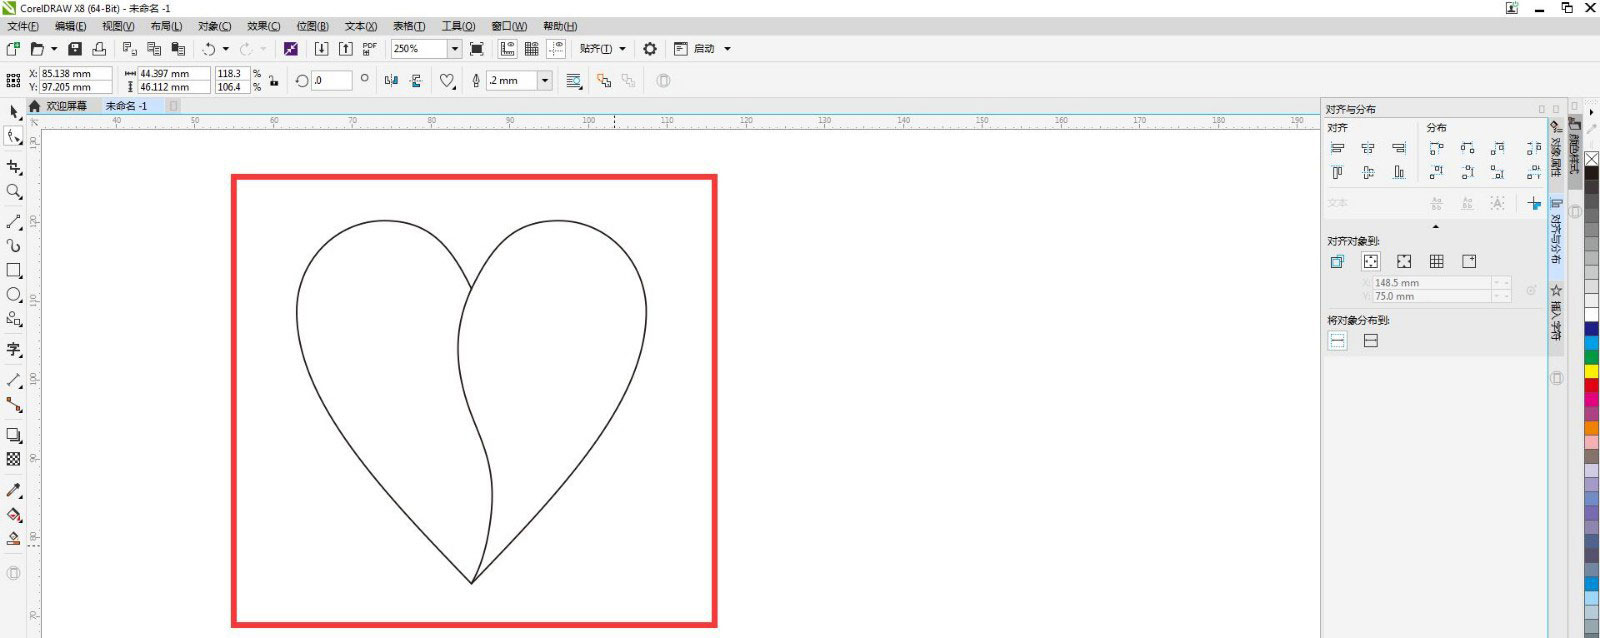Select the Rectangle tool

coord(14,271)
